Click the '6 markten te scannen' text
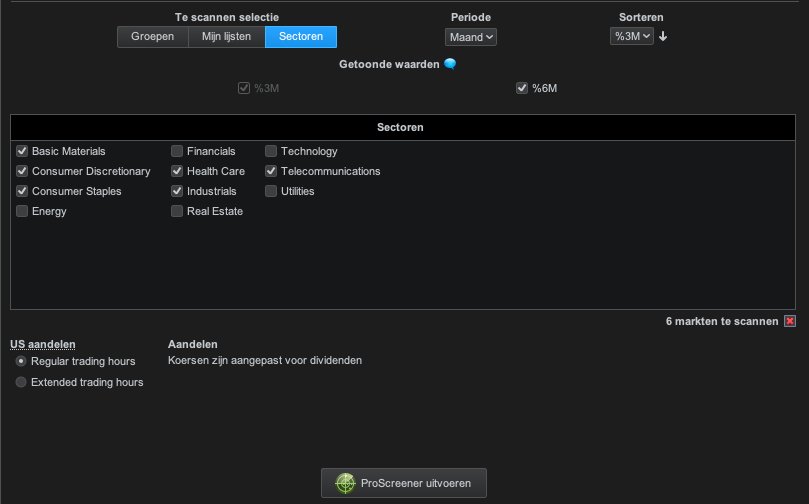This screenshot has width=809, height=504. (722, 321)
